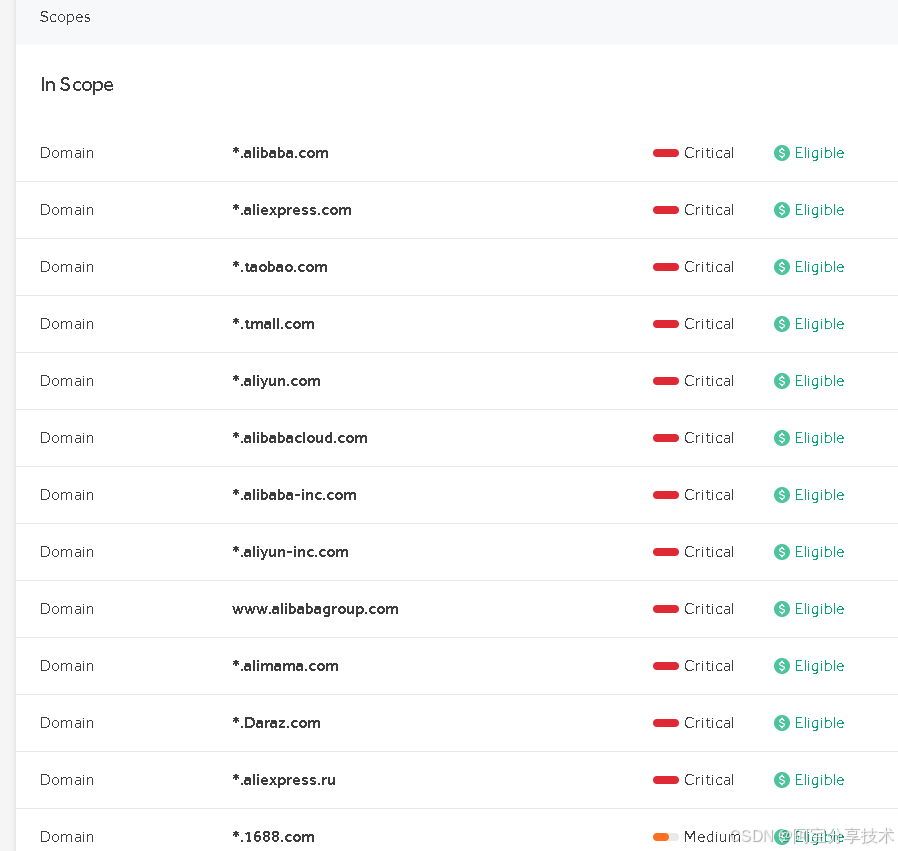898x851 pixels.
Task: Click the dollar bounty icon for www.alibabagroup.com
Action: pos(781,609)
